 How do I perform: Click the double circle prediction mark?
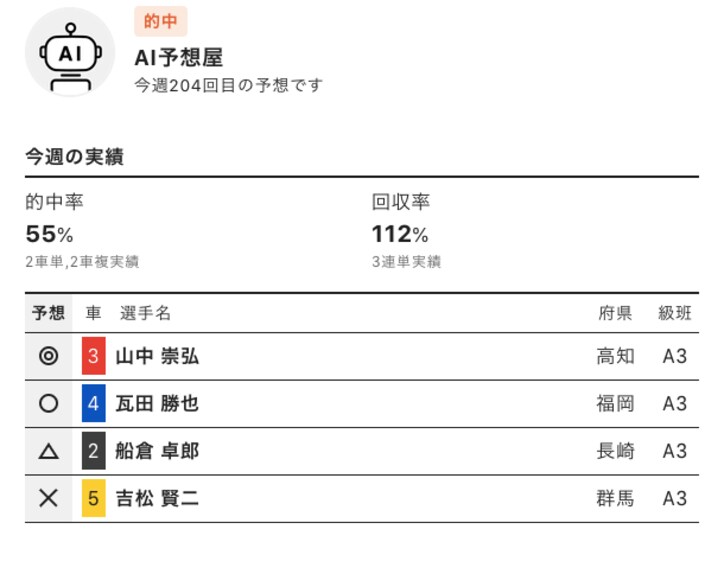tap(48, 356)
